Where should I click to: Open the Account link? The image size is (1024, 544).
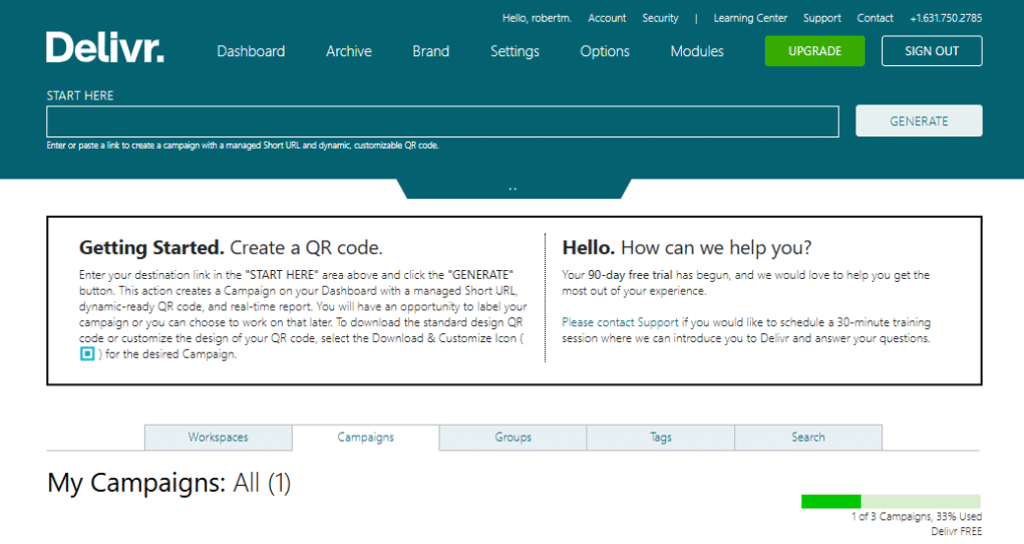pos(607,18)
